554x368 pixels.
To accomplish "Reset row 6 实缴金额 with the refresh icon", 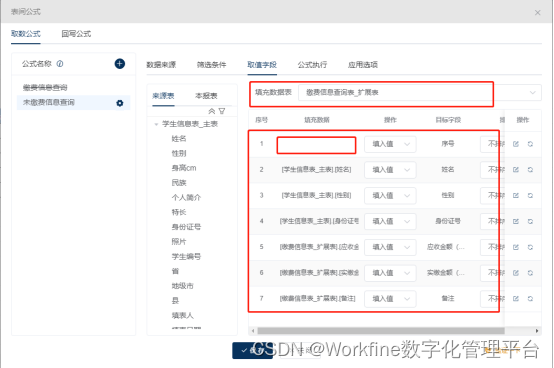I will [x=530, y=273].
